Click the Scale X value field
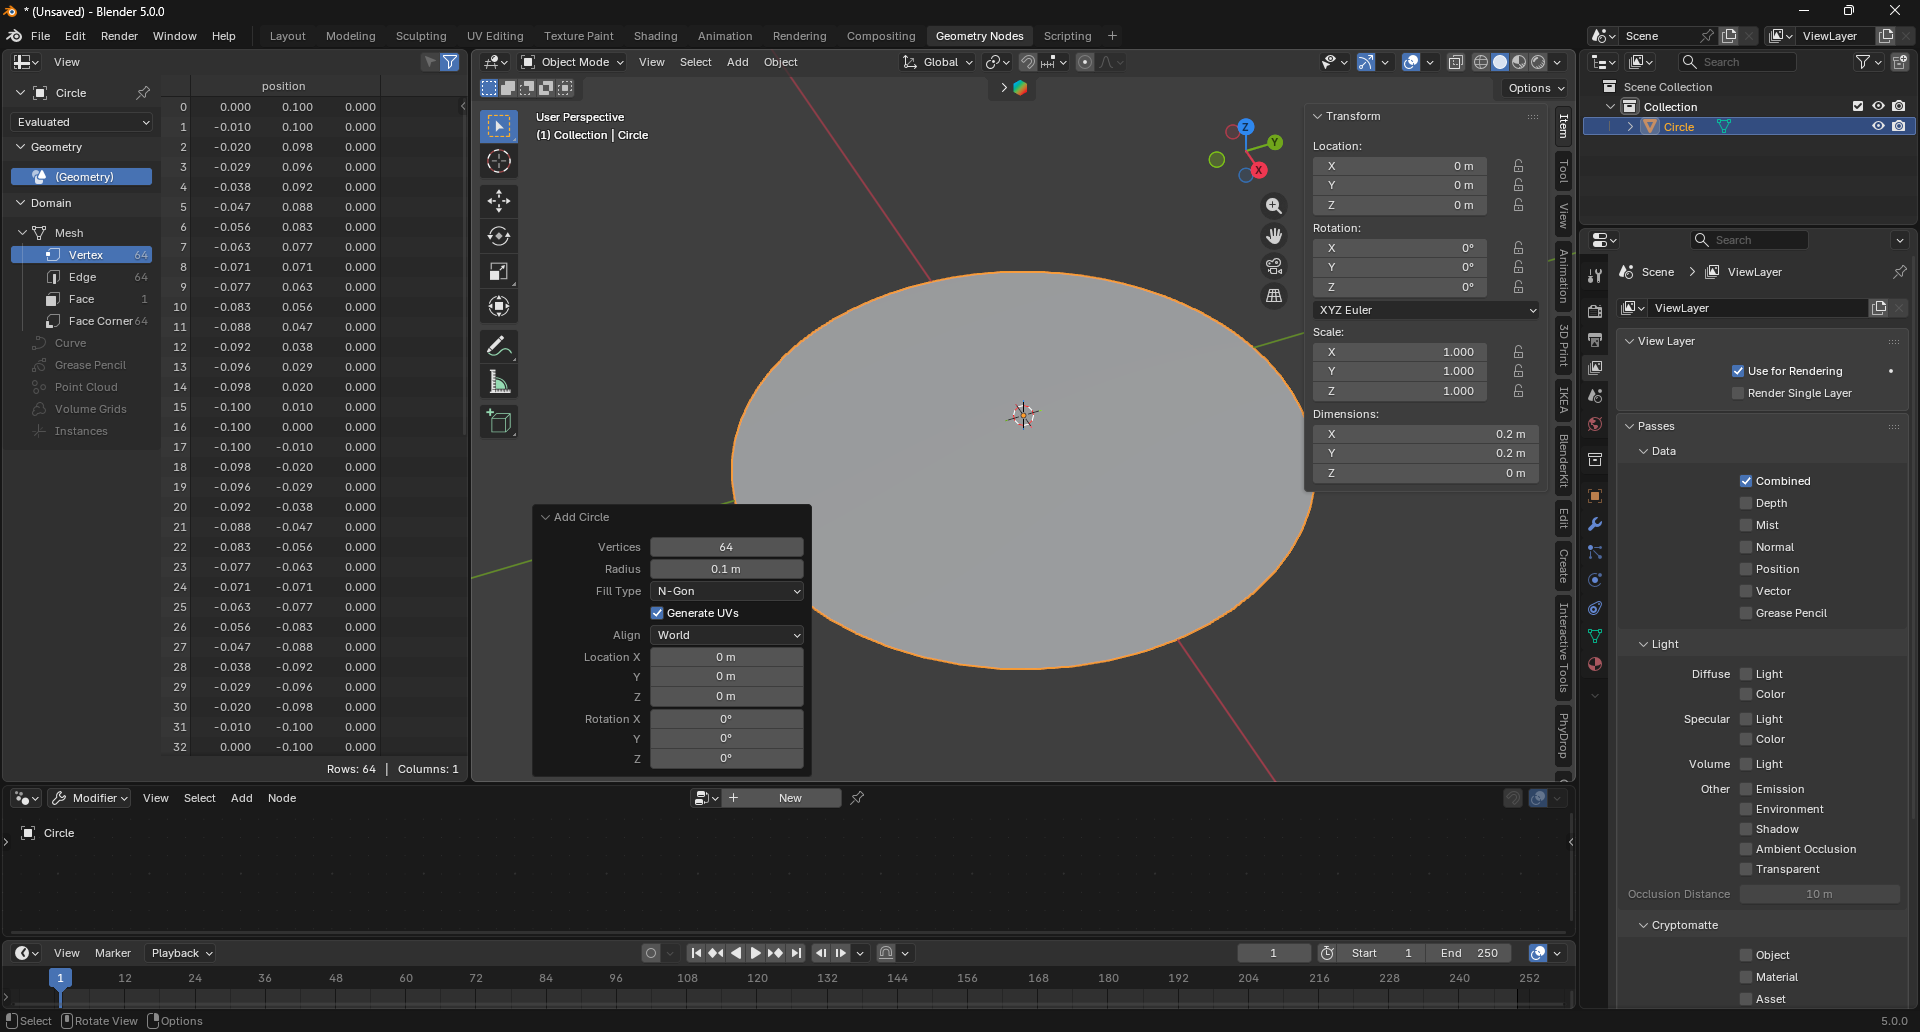This screenshot has width=1920, height=1032. tap(1400, 352)
